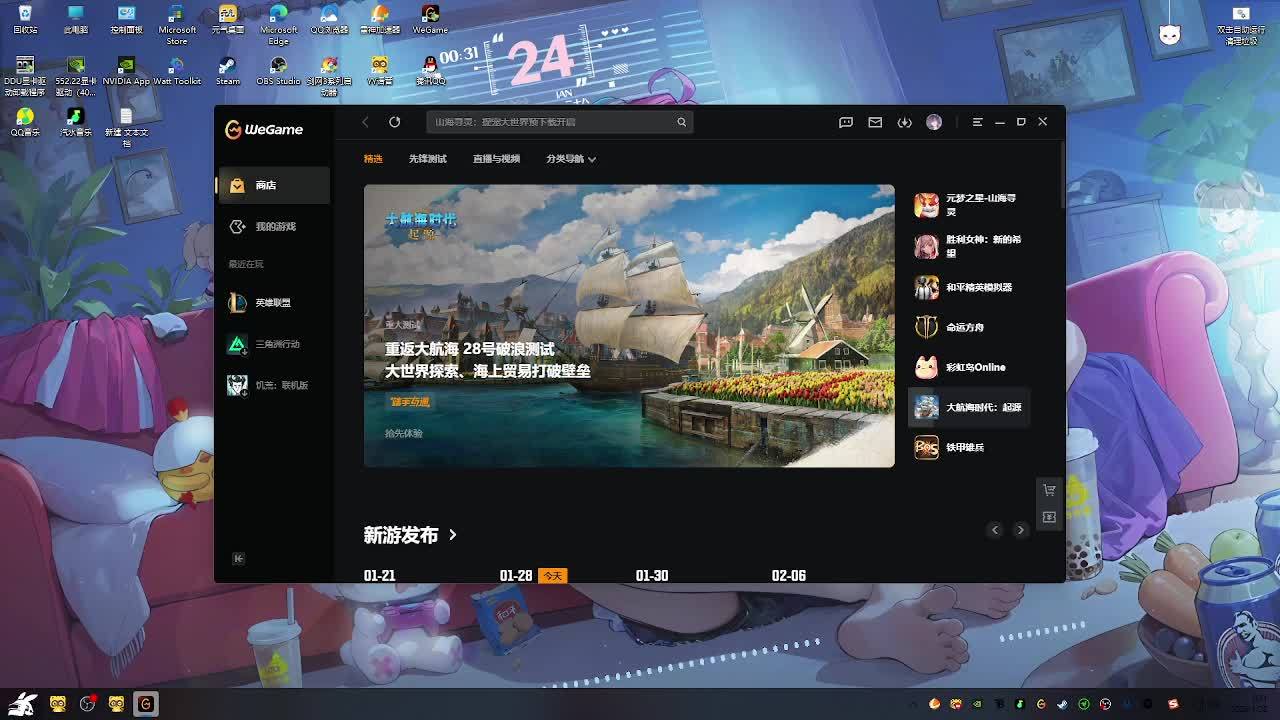Image resolution: width=1280 pixels, height=720 pixels.
Task: Expand the 分类导航 dropdown
Action: [x=571, y=159]
